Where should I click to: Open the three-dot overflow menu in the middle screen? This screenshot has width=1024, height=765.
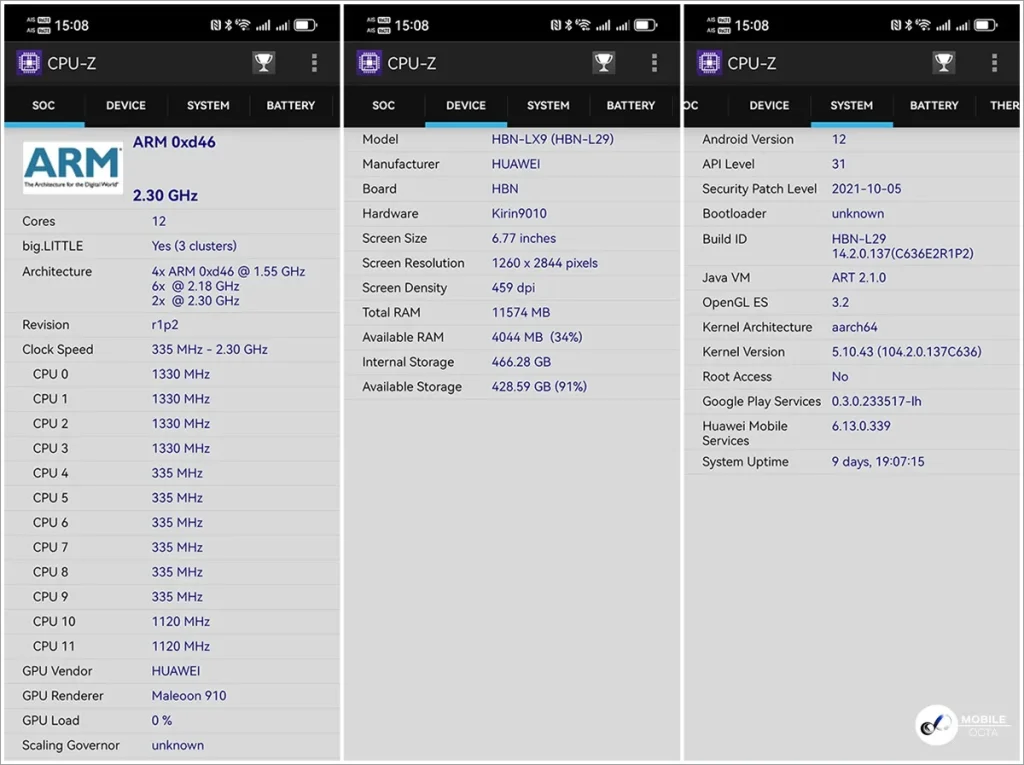pos(654,63)
